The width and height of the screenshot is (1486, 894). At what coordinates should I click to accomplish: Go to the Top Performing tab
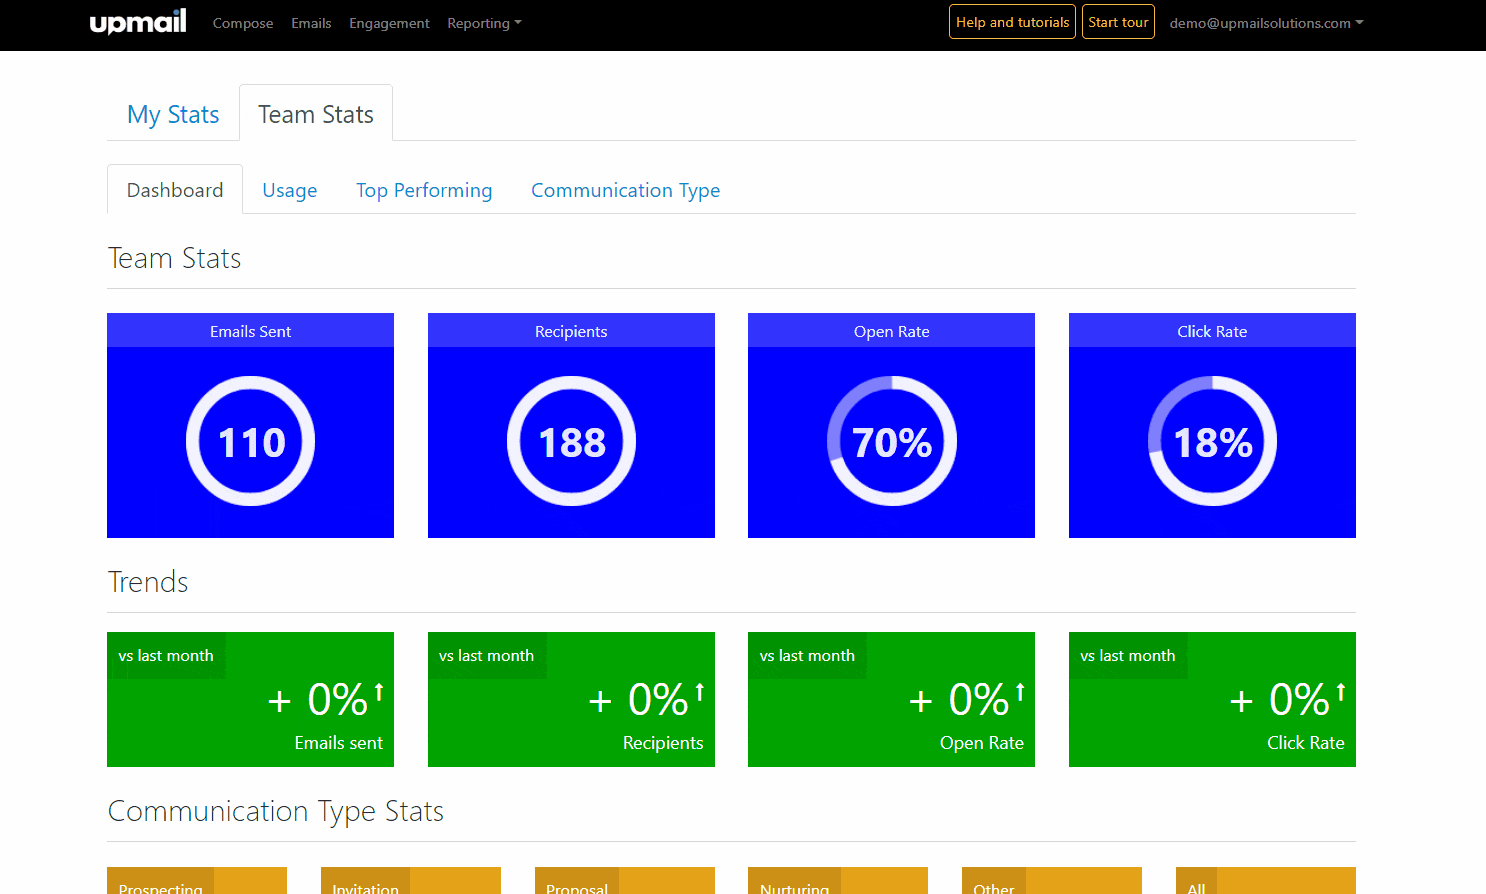[424, 190]
